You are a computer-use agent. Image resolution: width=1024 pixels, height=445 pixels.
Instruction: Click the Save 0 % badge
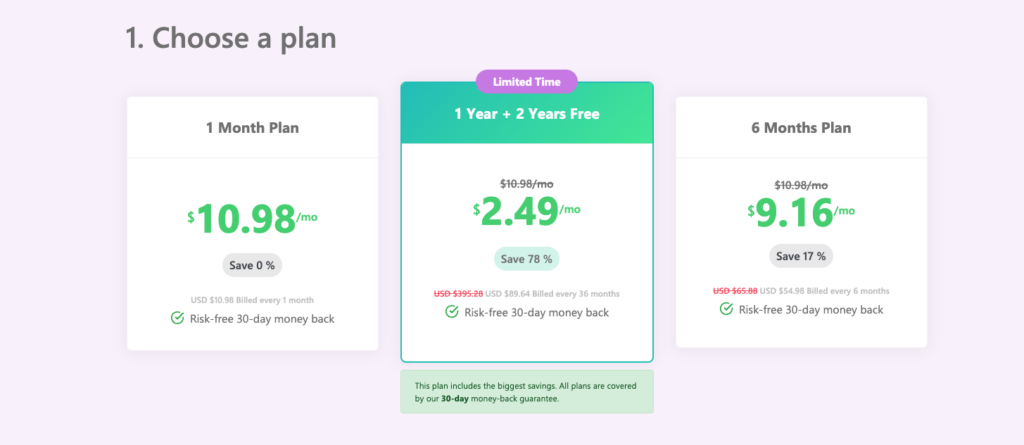[252, 265]
